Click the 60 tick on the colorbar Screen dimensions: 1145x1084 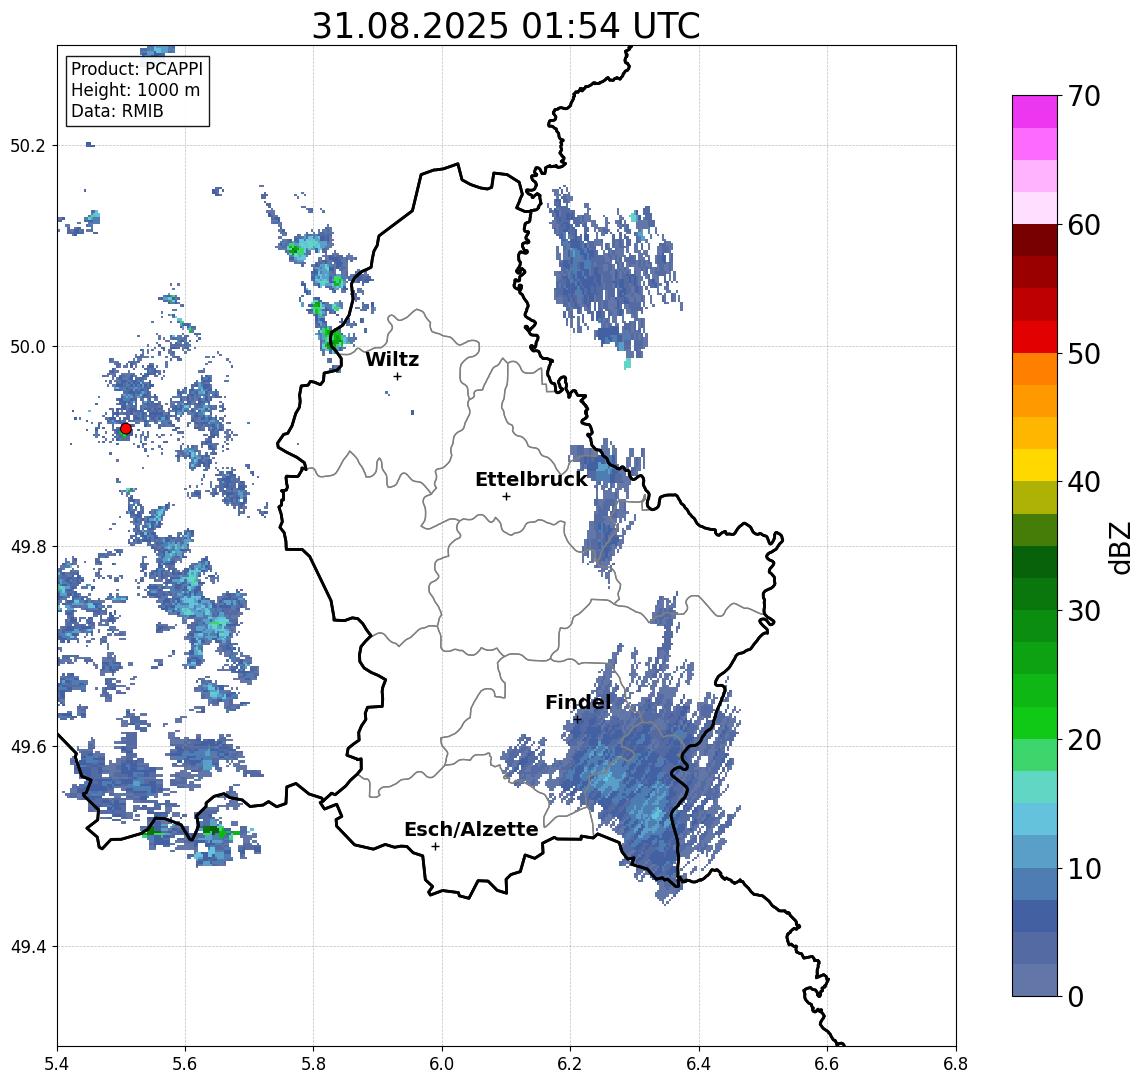(1084, 225)
